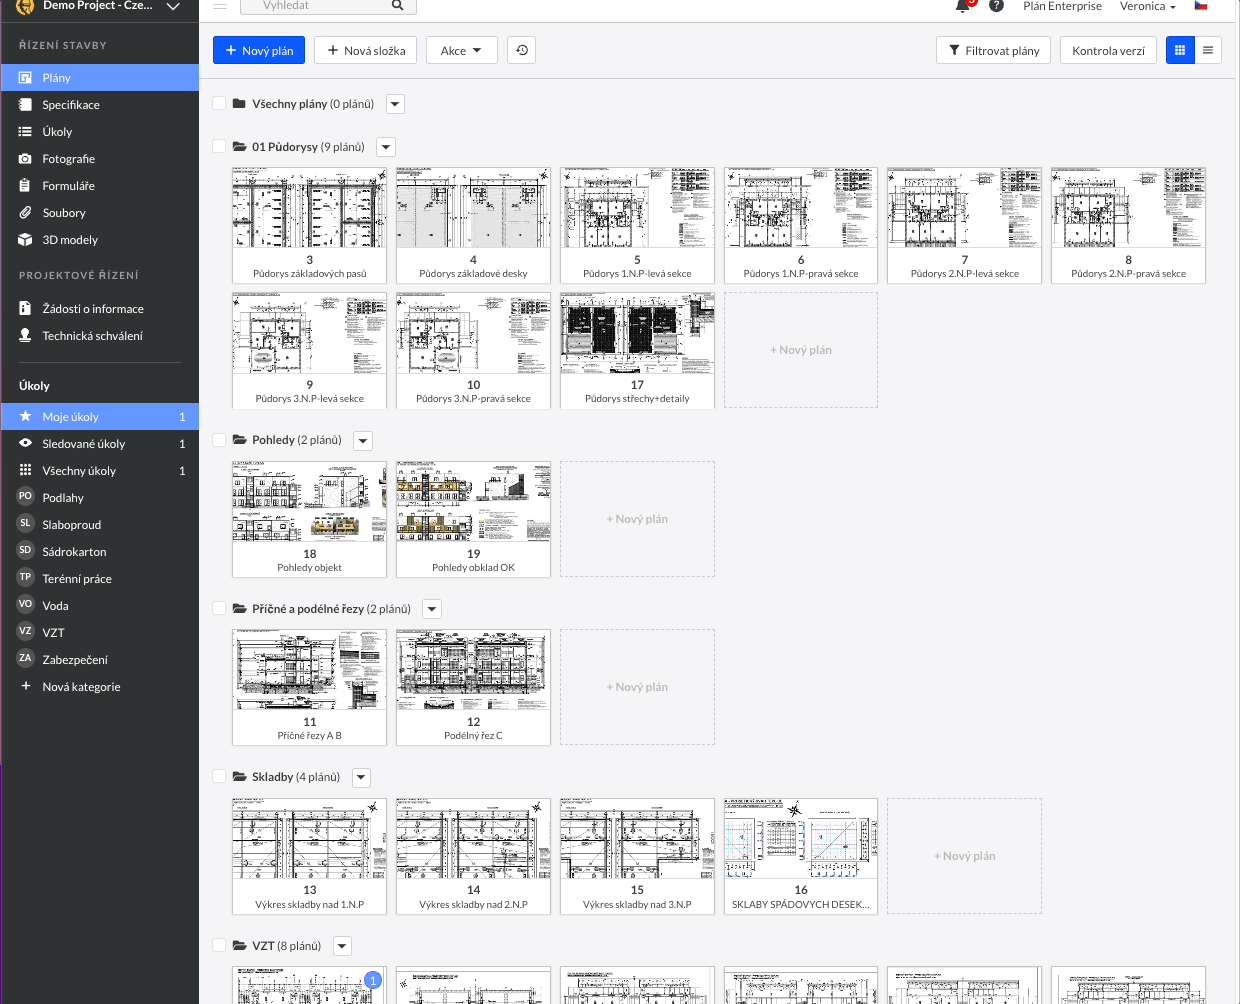Image resolution: width=1240 pixels, height=1004 pixels.
Task: Click the version history clock icon
Action: (x=522, y=50)
